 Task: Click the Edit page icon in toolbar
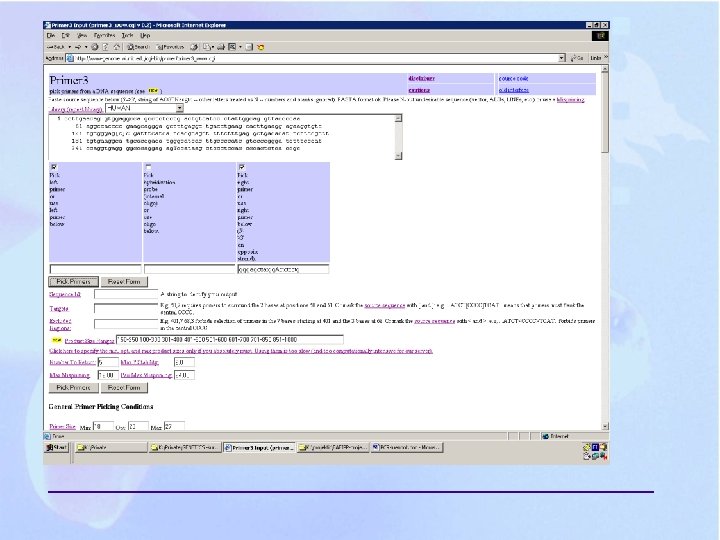[232, 47]
